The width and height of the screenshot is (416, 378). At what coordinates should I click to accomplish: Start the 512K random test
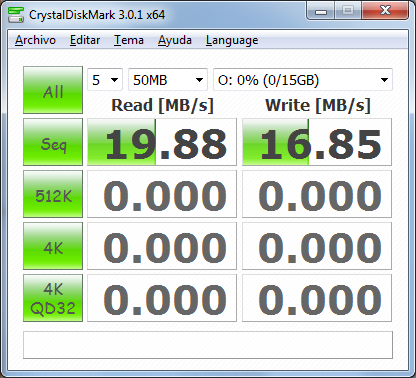tap(53, 194)
